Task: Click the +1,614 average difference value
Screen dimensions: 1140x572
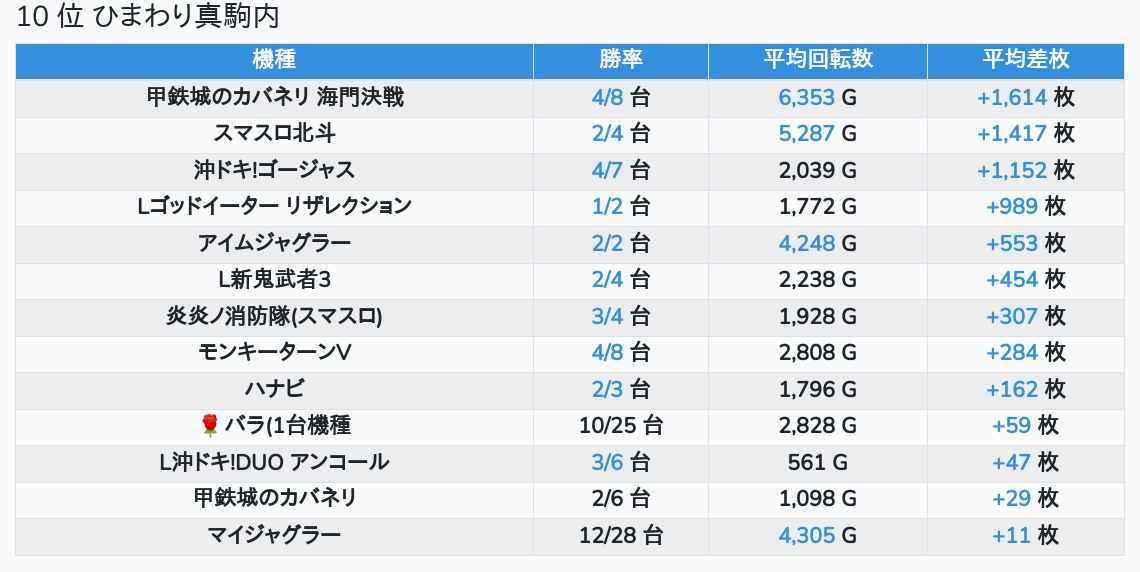Action: click(x=1012, y=97)
